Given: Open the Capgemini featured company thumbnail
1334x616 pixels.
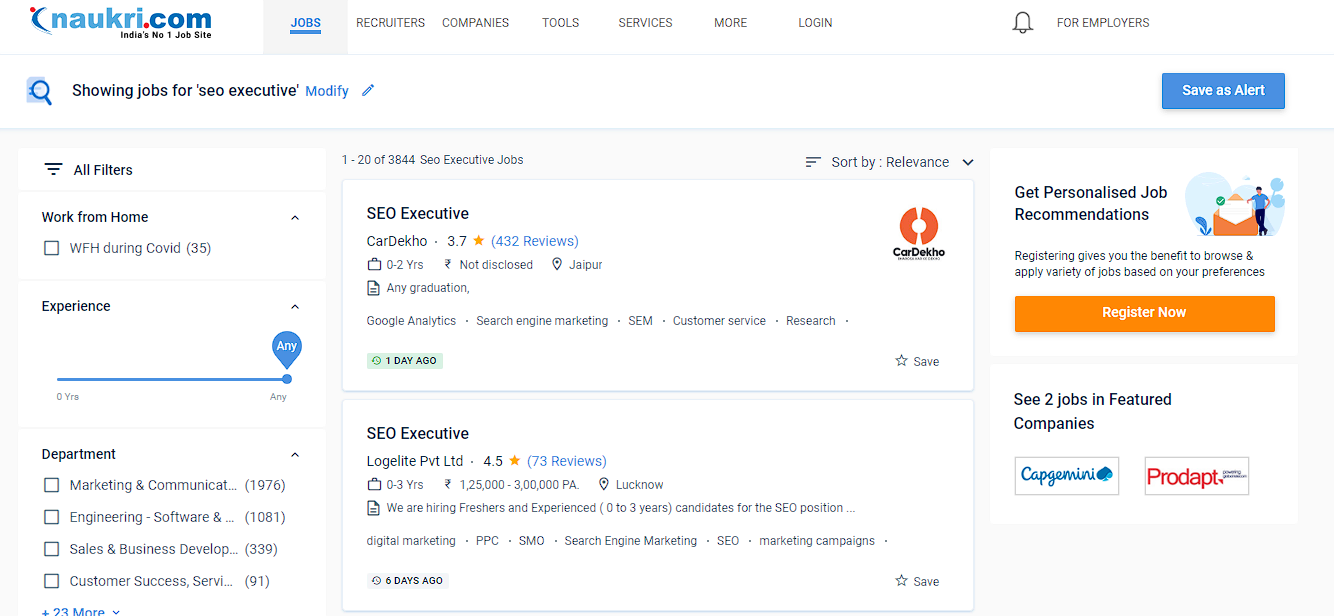Looking at the screenshot, I should point(1066,475).
